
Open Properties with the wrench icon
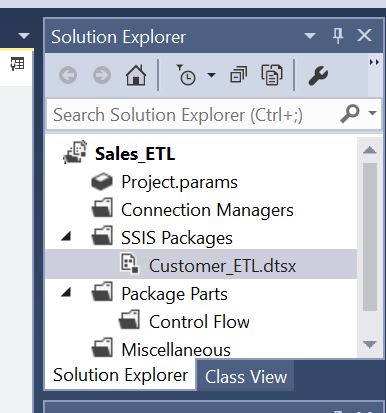[x=318, y=75]
